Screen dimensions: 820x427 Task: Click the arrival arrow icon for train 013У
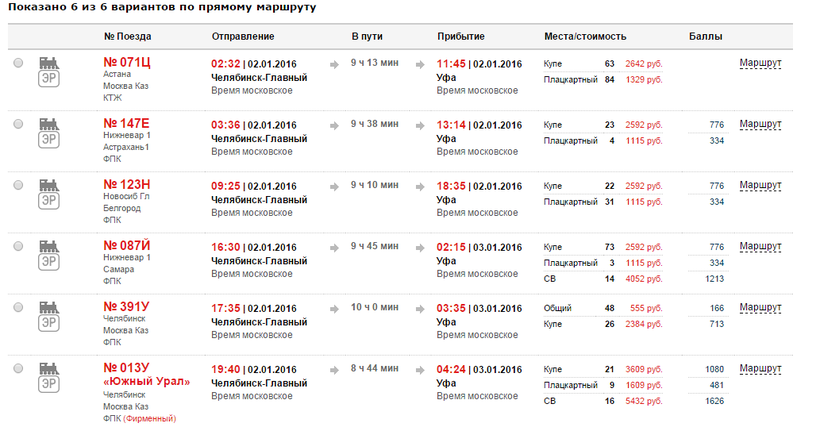[x=419, y=369]
